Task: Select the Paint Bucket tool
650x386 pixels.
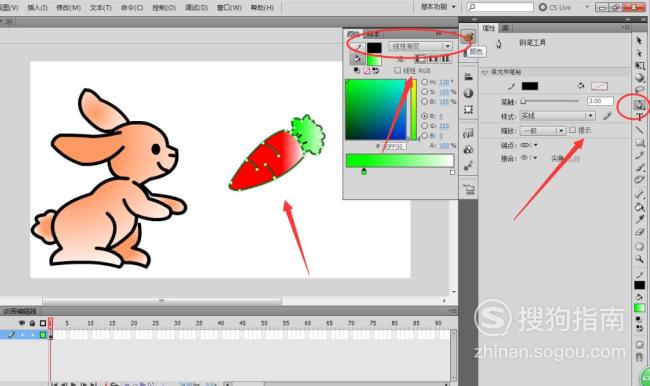Action: (x=639, y=207)
